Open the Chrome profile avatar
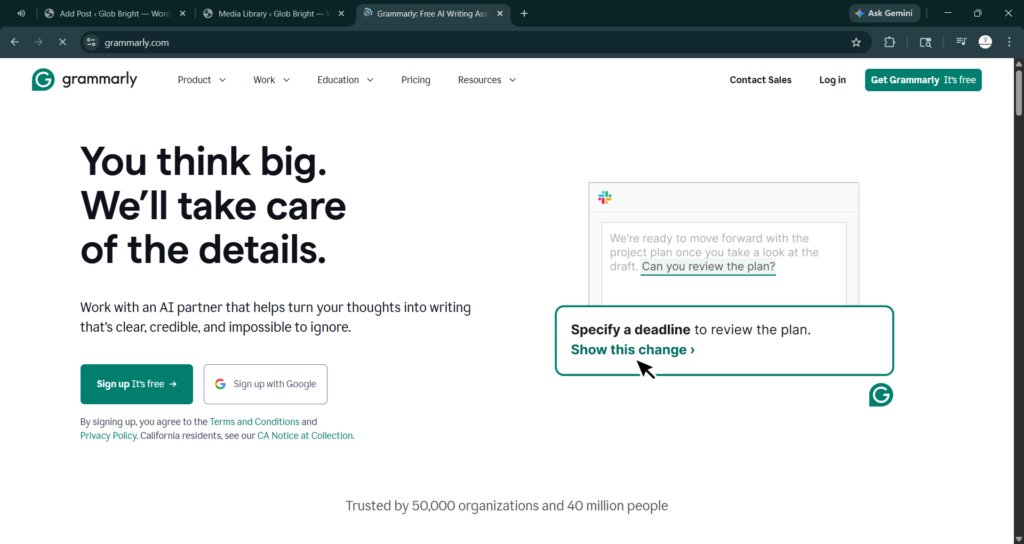The image size is (1024, 544). 985,42
